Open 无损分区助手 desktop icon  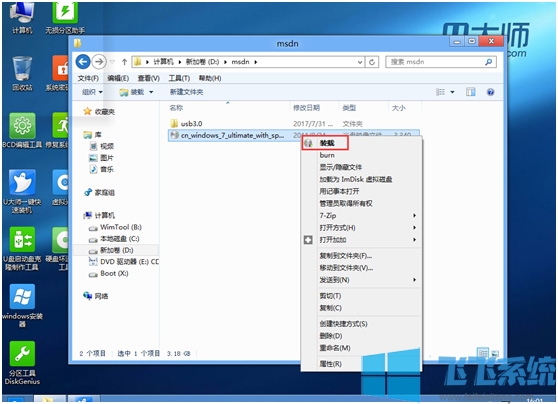[x=65, y=18]
